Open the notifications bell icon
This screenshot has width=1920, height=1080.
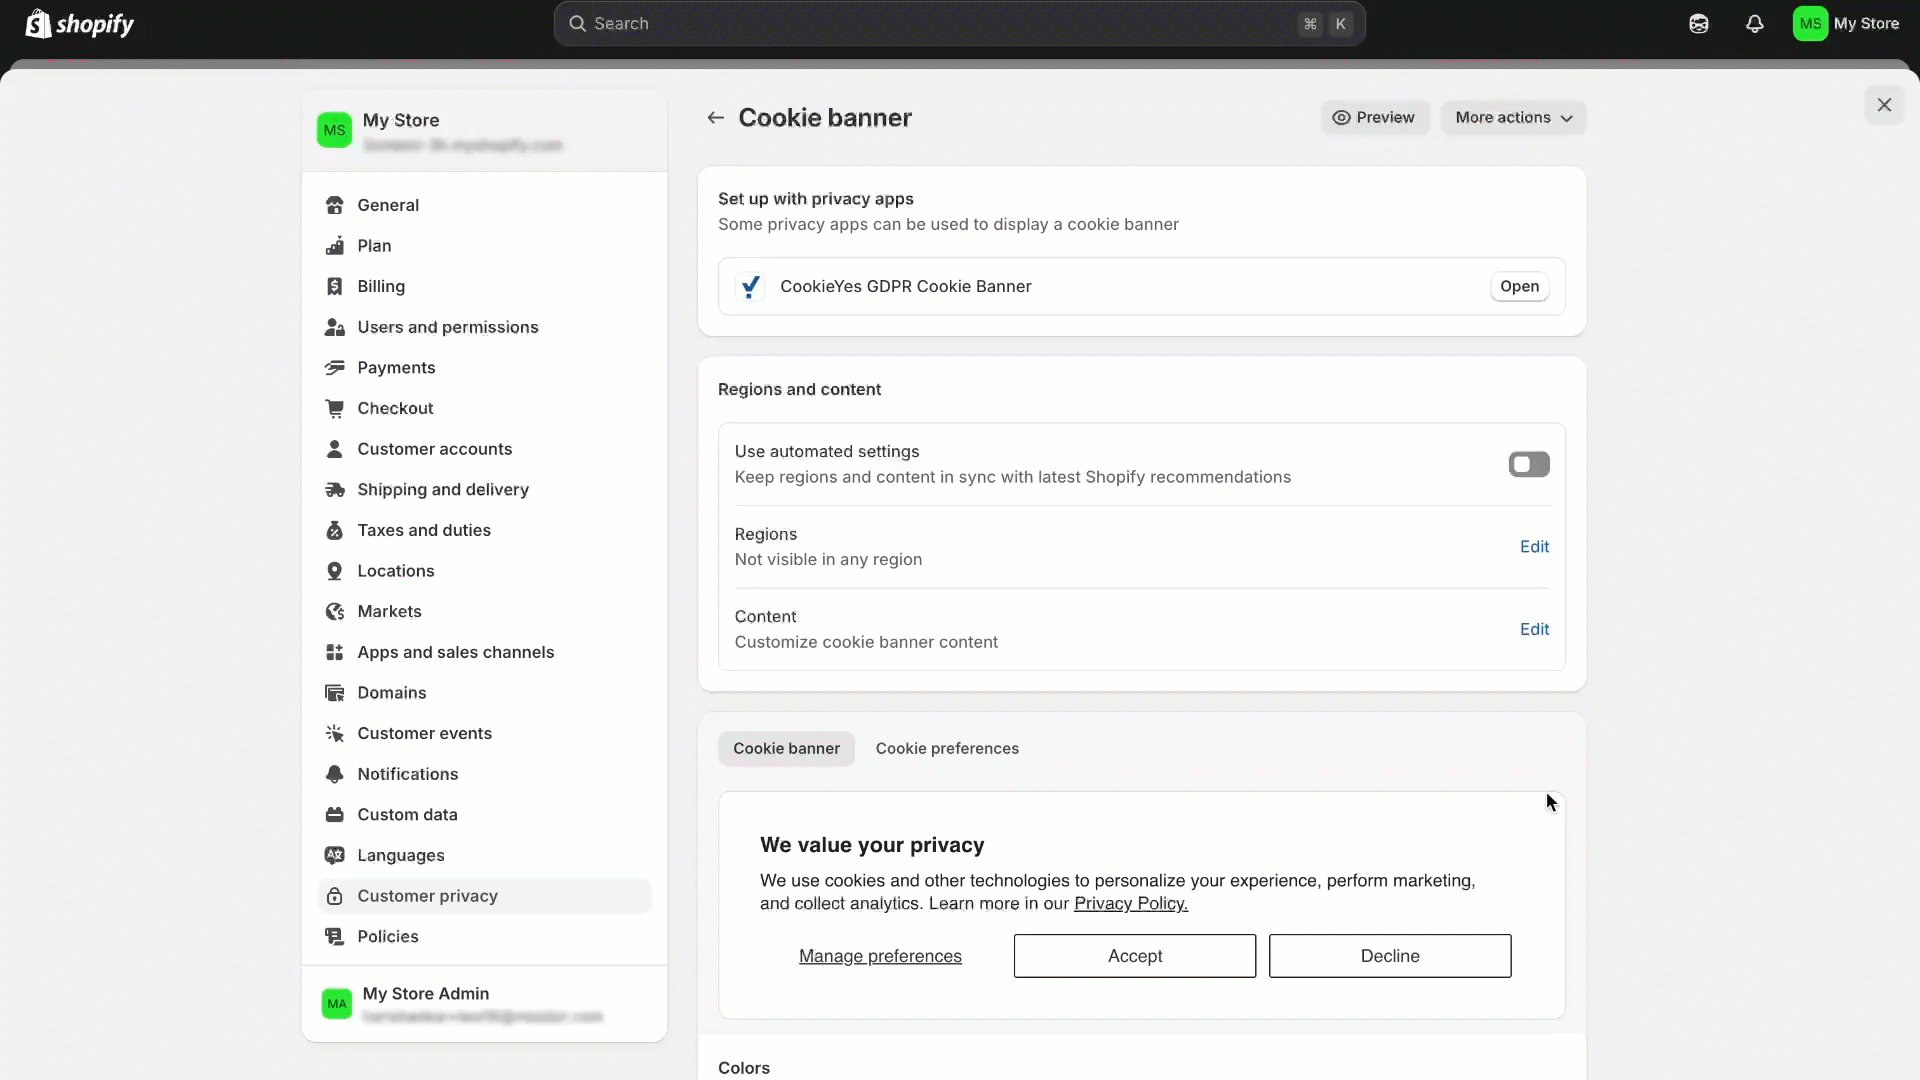point(1754,24)
